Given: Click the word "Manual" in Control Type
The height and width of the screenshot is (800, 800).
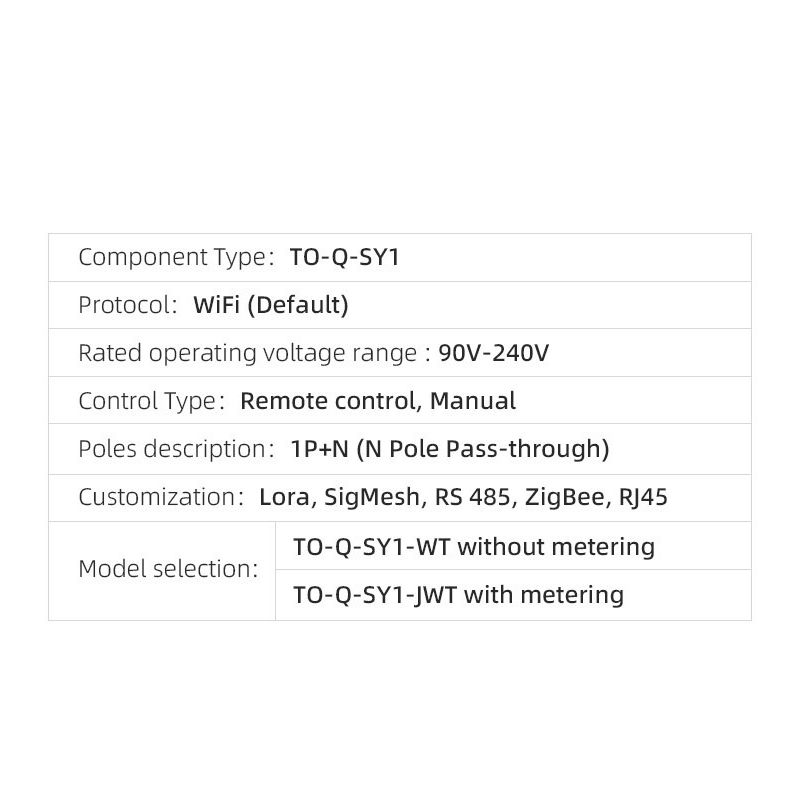Looking at the screenshot, I should [x=473, y=401].
